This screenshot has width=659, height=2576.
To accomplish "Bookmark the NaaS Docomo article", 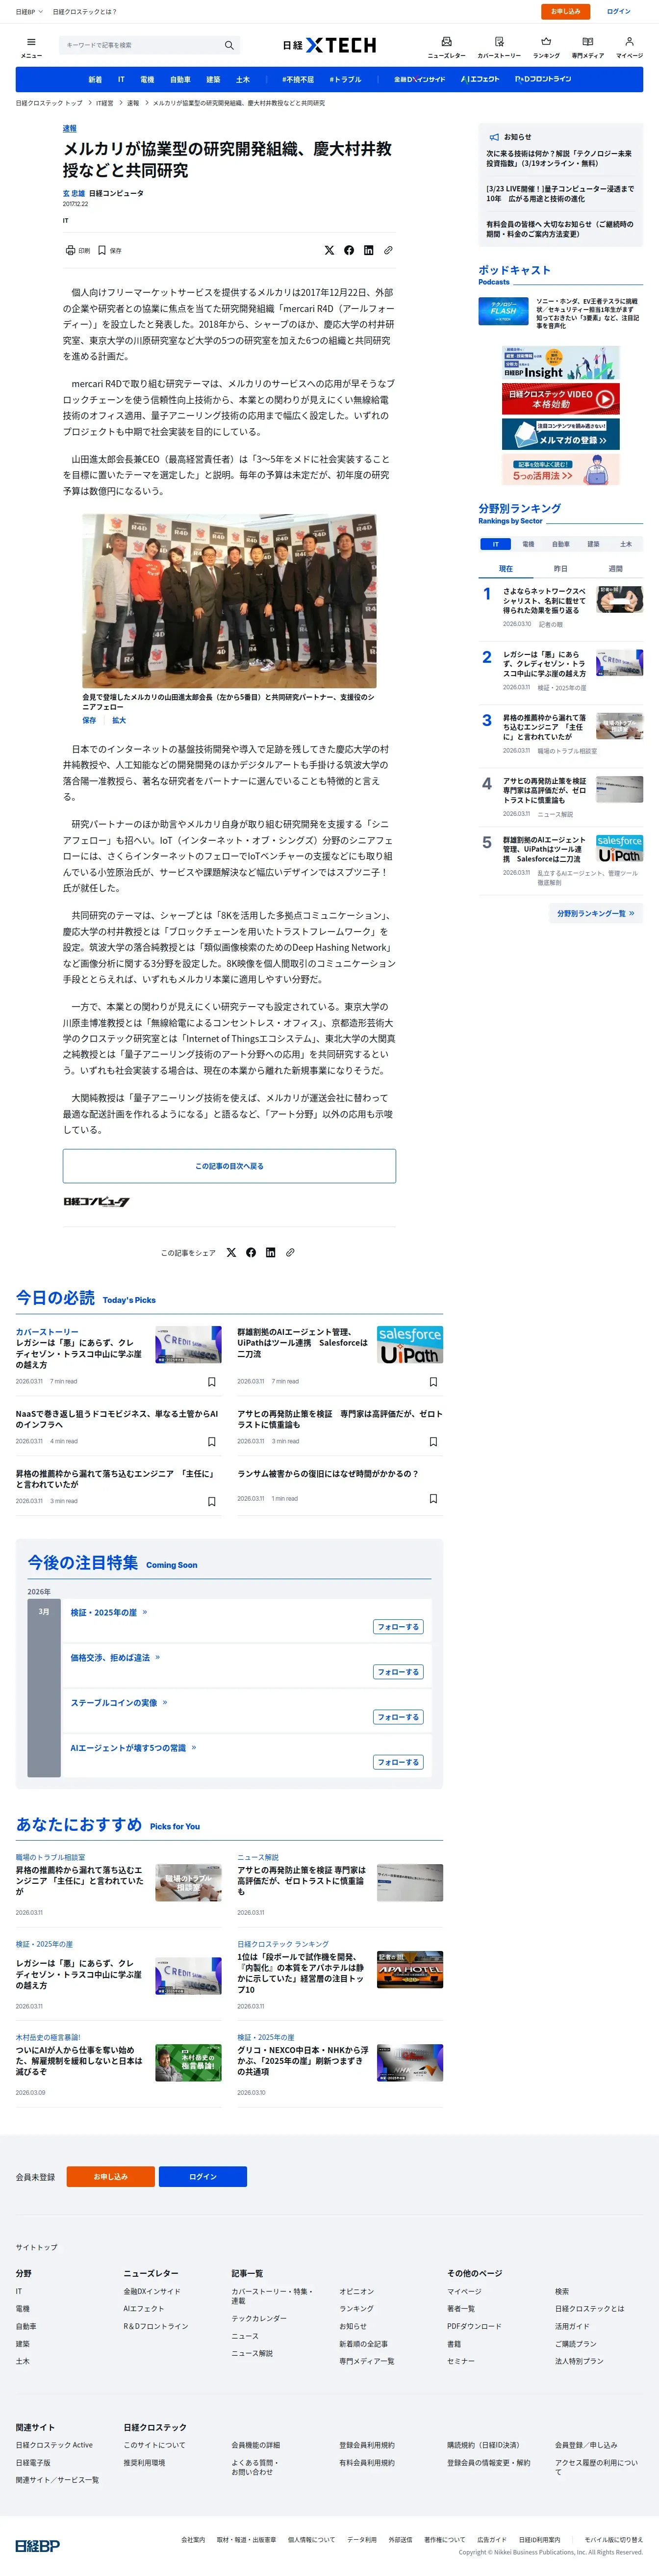I will tap(211, 1442).
